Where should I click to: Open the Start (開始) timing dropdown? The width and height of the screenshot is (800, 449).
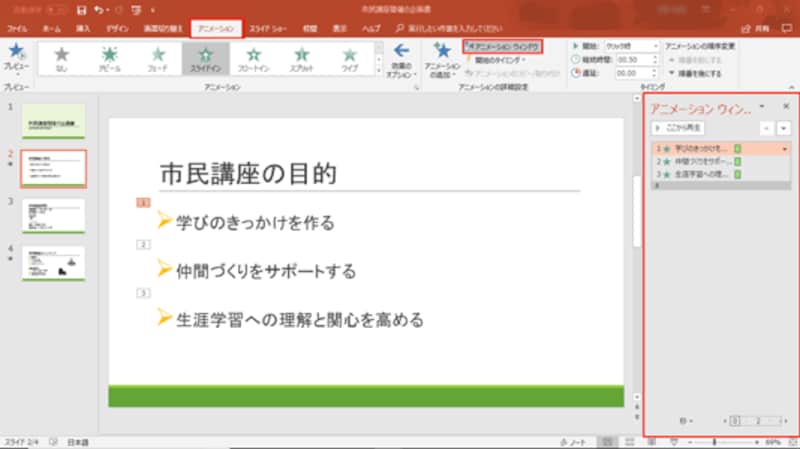tap(632, 46)
